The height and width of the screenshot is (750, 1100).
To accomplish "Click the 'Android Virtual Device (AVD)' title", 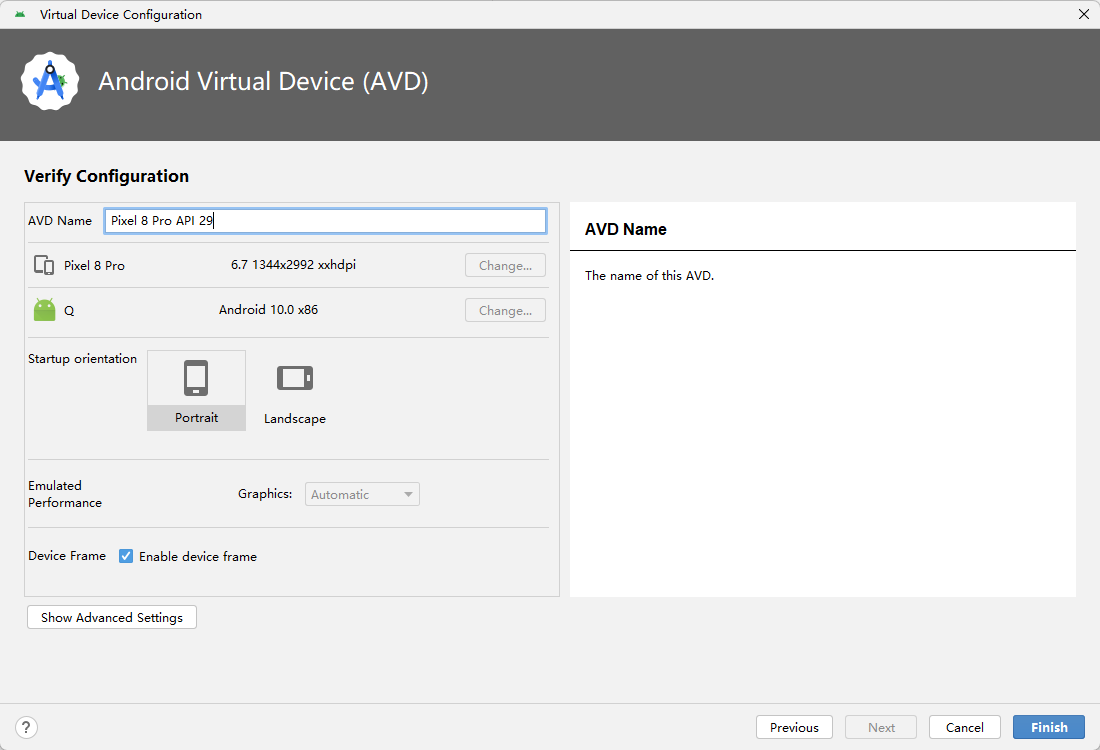I will pos(263,81).
